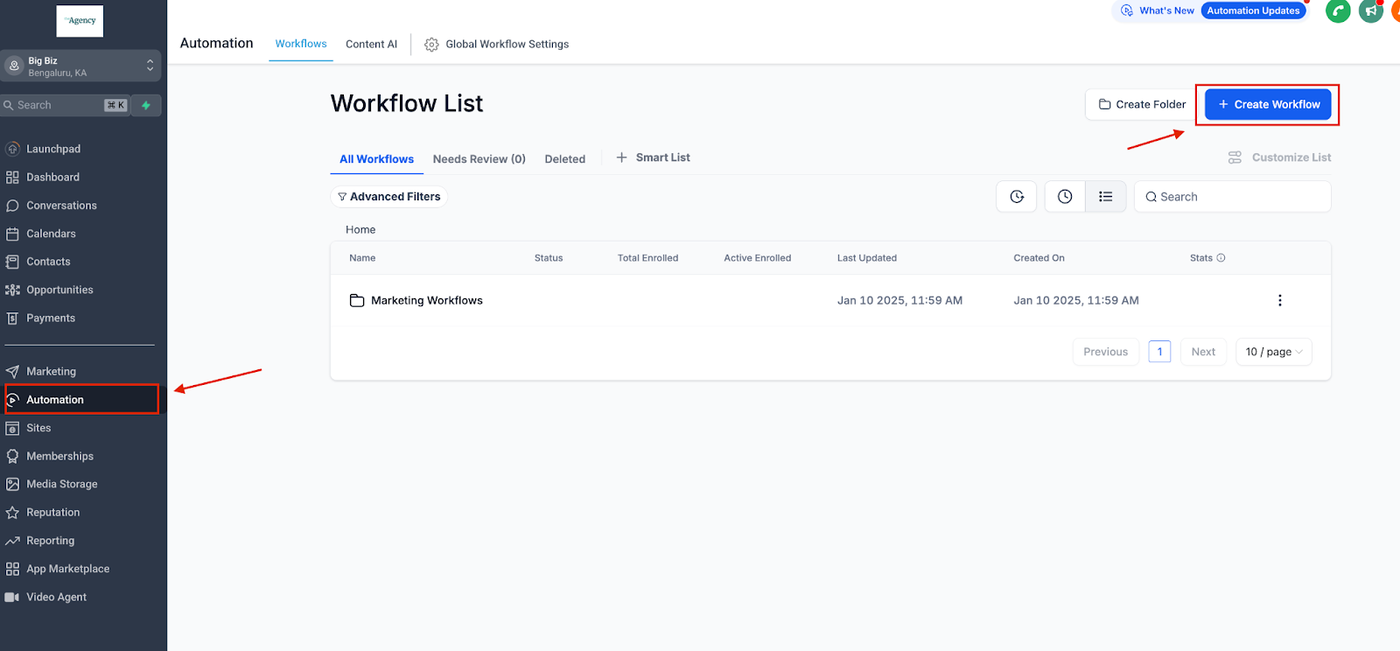Viewport: 1400px width, 651px height.
Task: Switch to Content AI tab
Action: (x=371, y=44)
